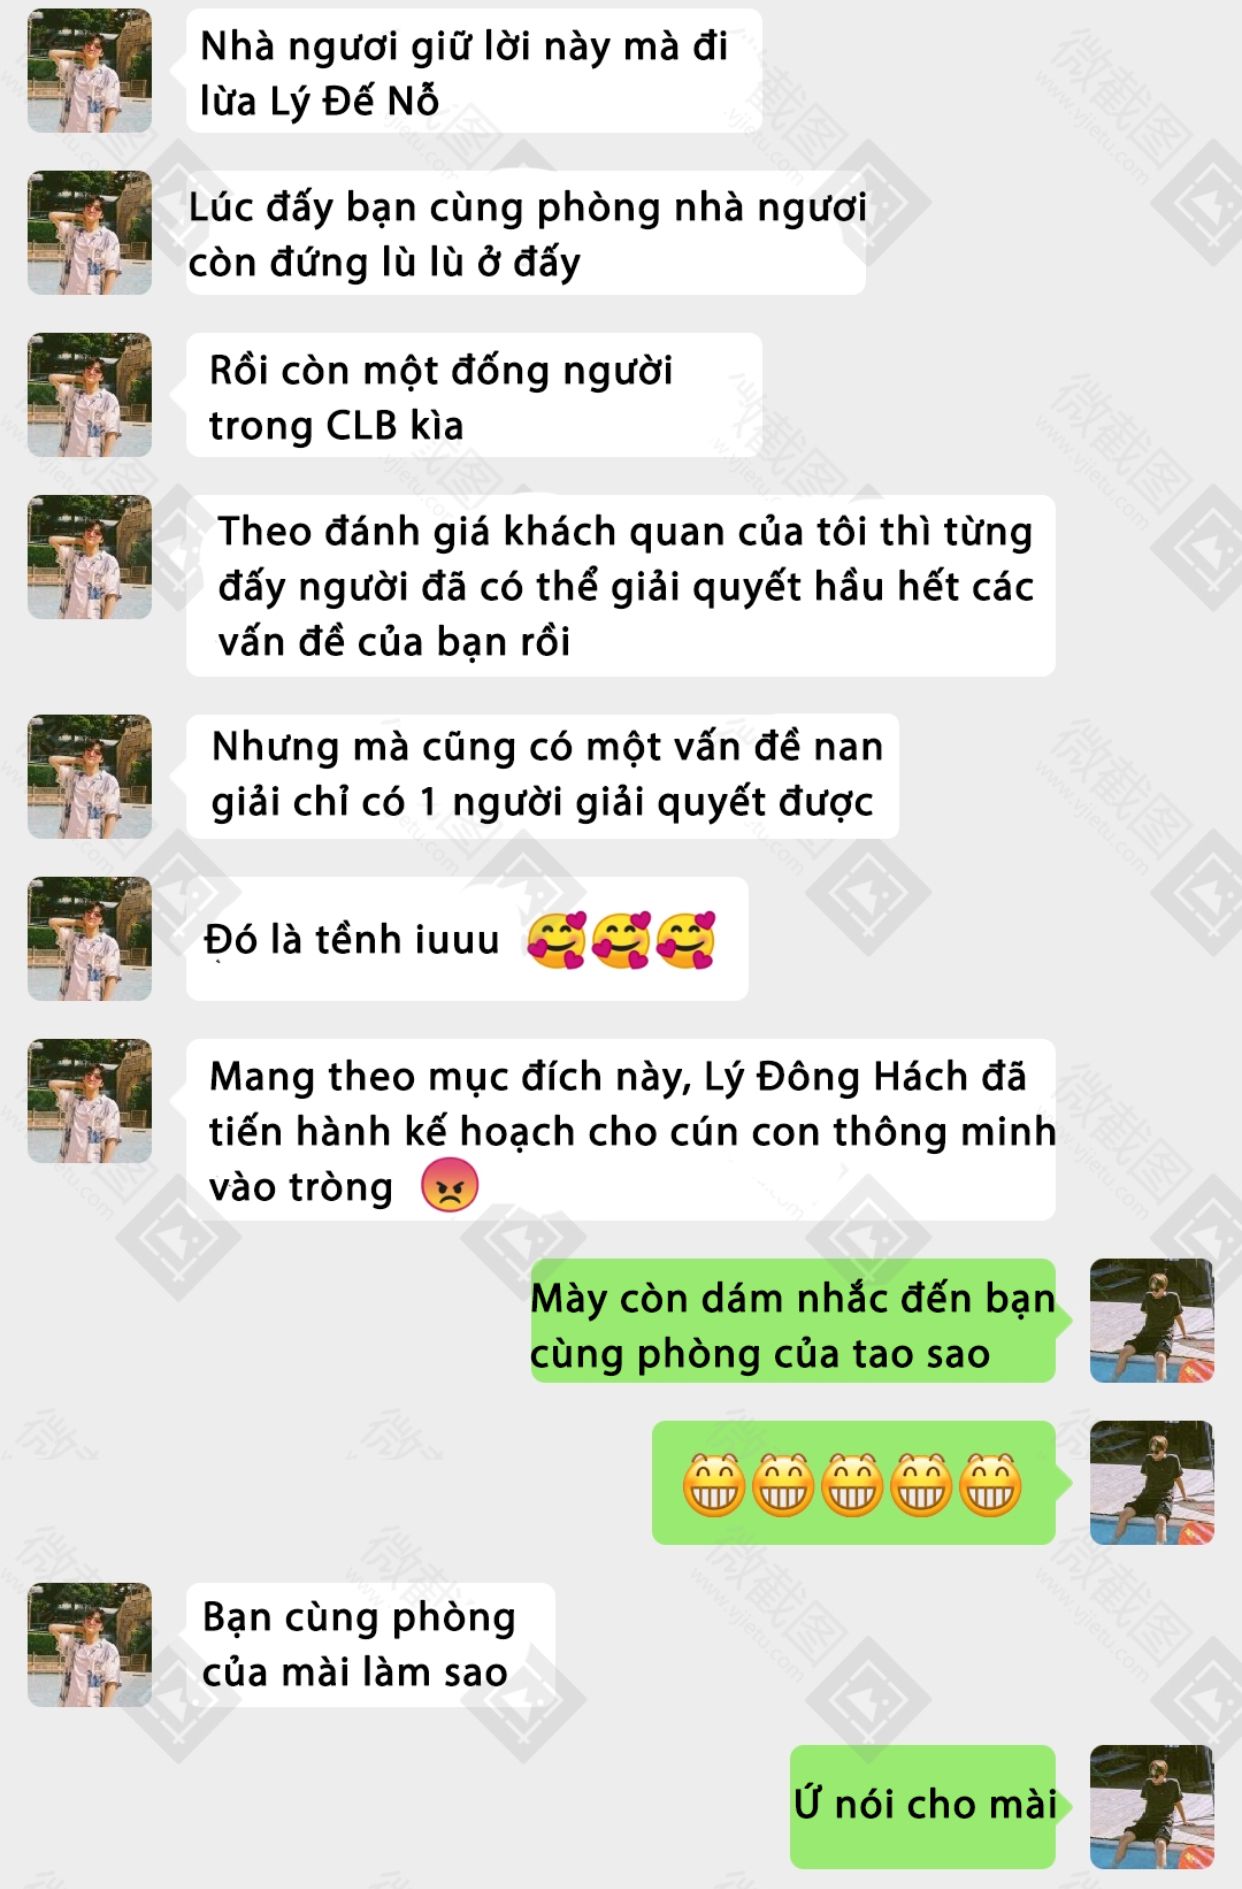Screen dimensions: 1242x1889
Task: Tap the middle grinning emoji in green bubble
Action: pyautogui.click(x=852, y=1484)
